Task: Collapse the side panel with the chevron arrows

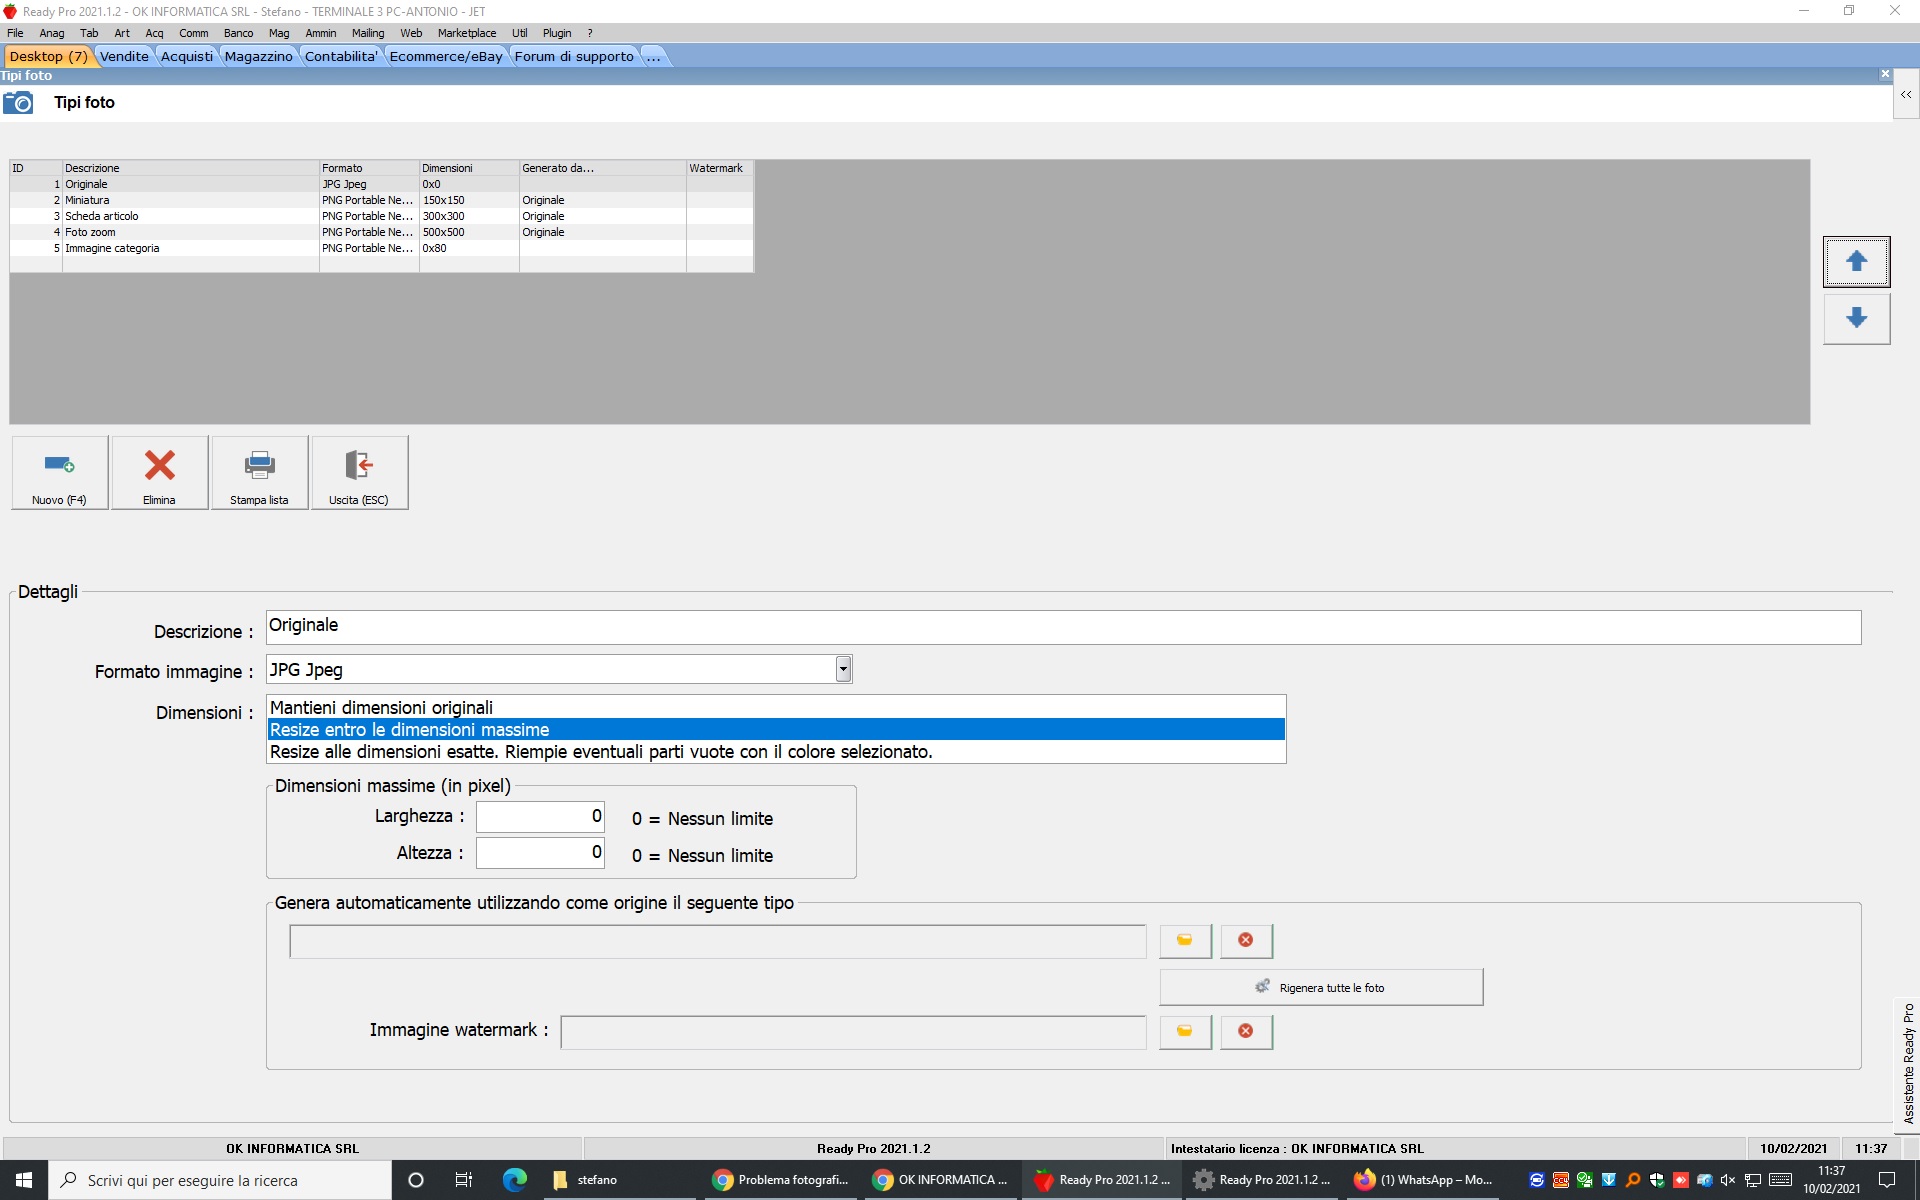Action: 1906,95
